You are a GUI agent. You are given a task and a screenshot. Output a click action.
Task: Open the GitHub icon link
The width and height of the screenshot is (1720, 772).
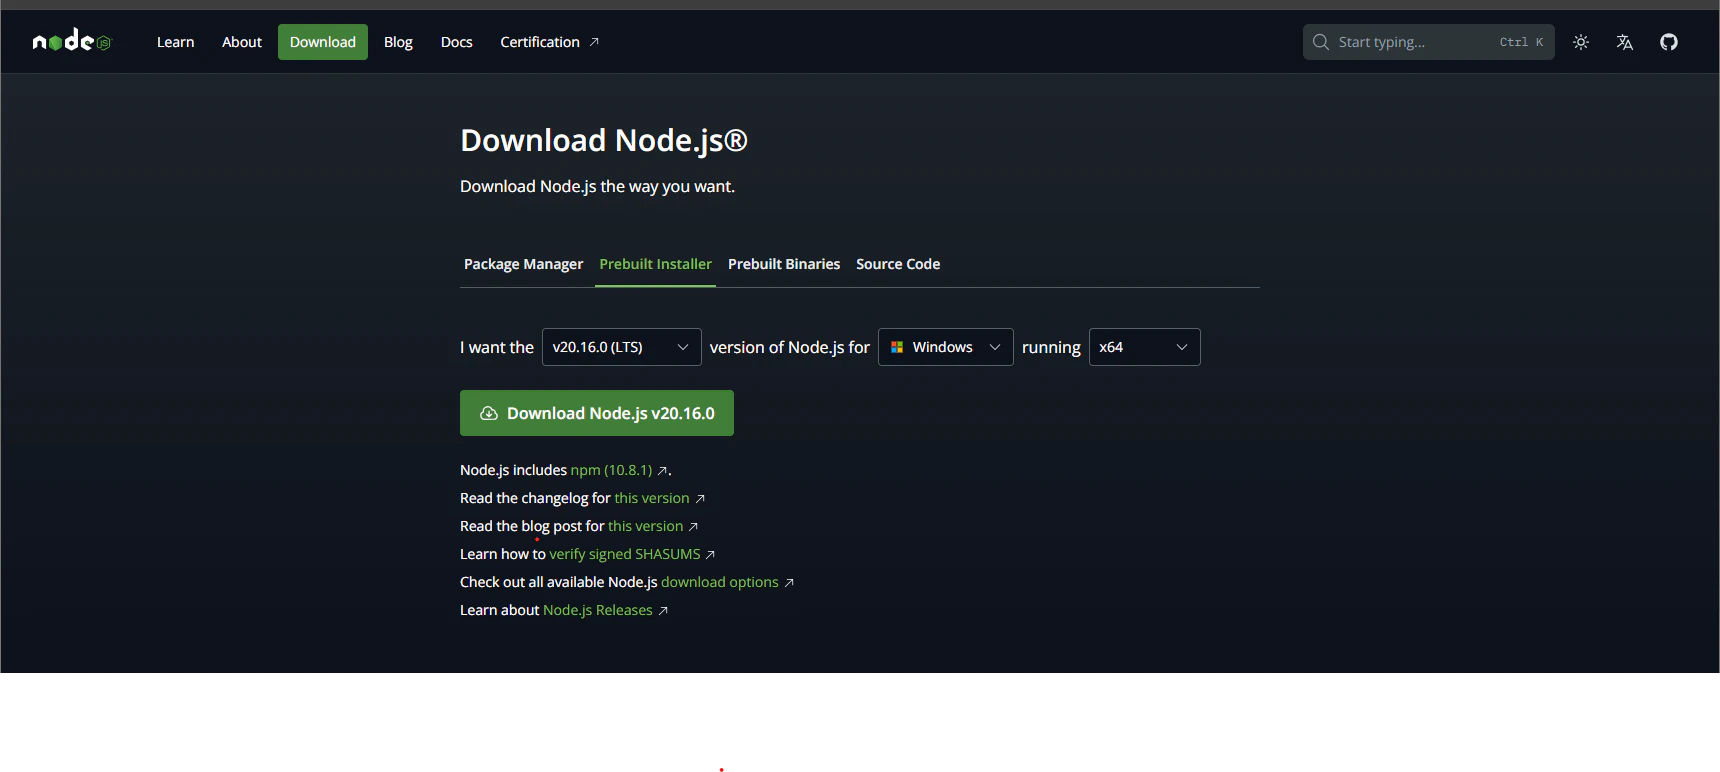pyautogui.click(x=1669, y=42)
